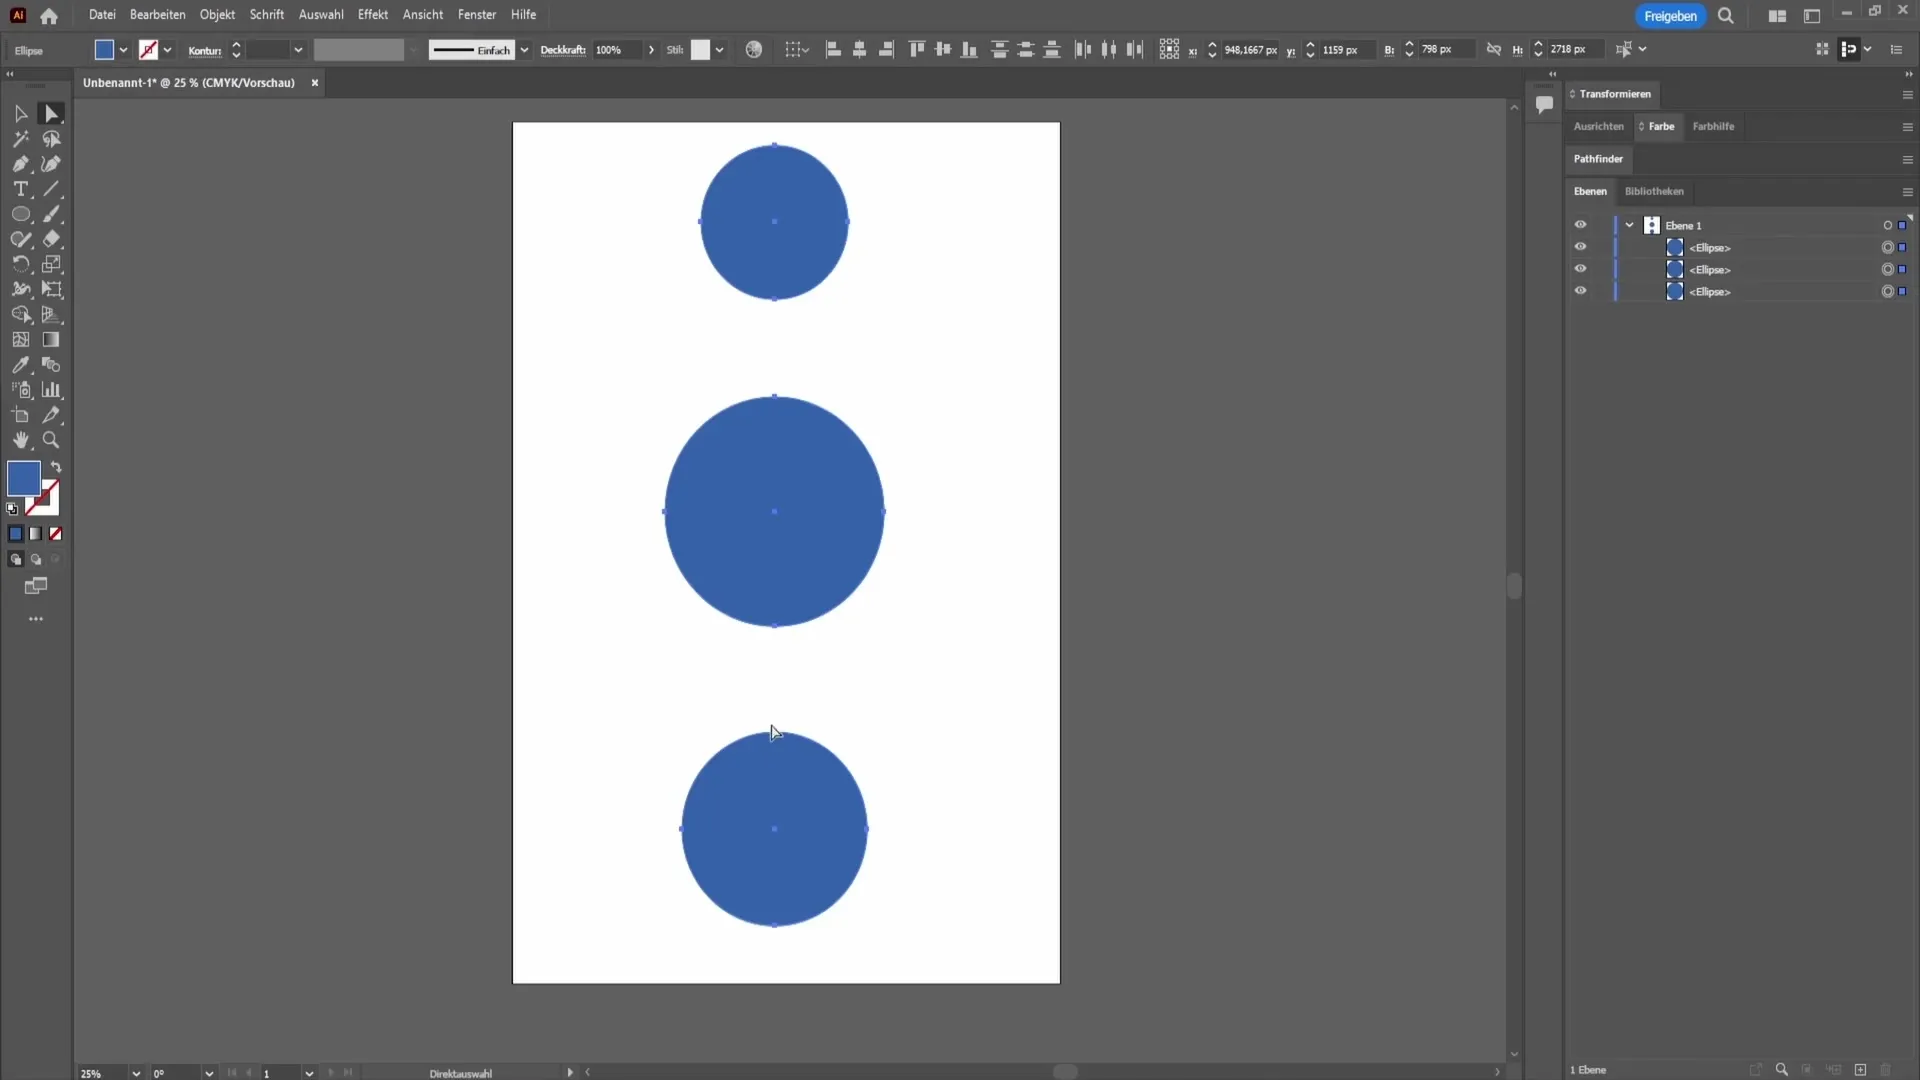This screenshot has height=1080, width=1920.
Task: Go to Illustrator home screen
Action: pos(49,16)
